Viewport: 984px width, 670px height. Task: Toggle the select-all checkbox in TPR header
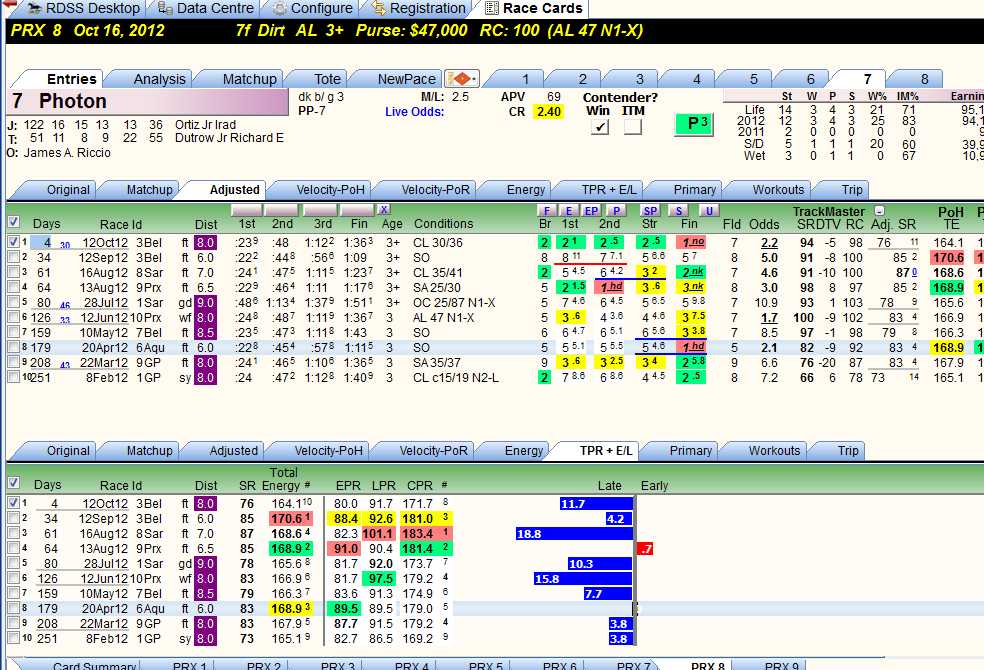point(13,482)
